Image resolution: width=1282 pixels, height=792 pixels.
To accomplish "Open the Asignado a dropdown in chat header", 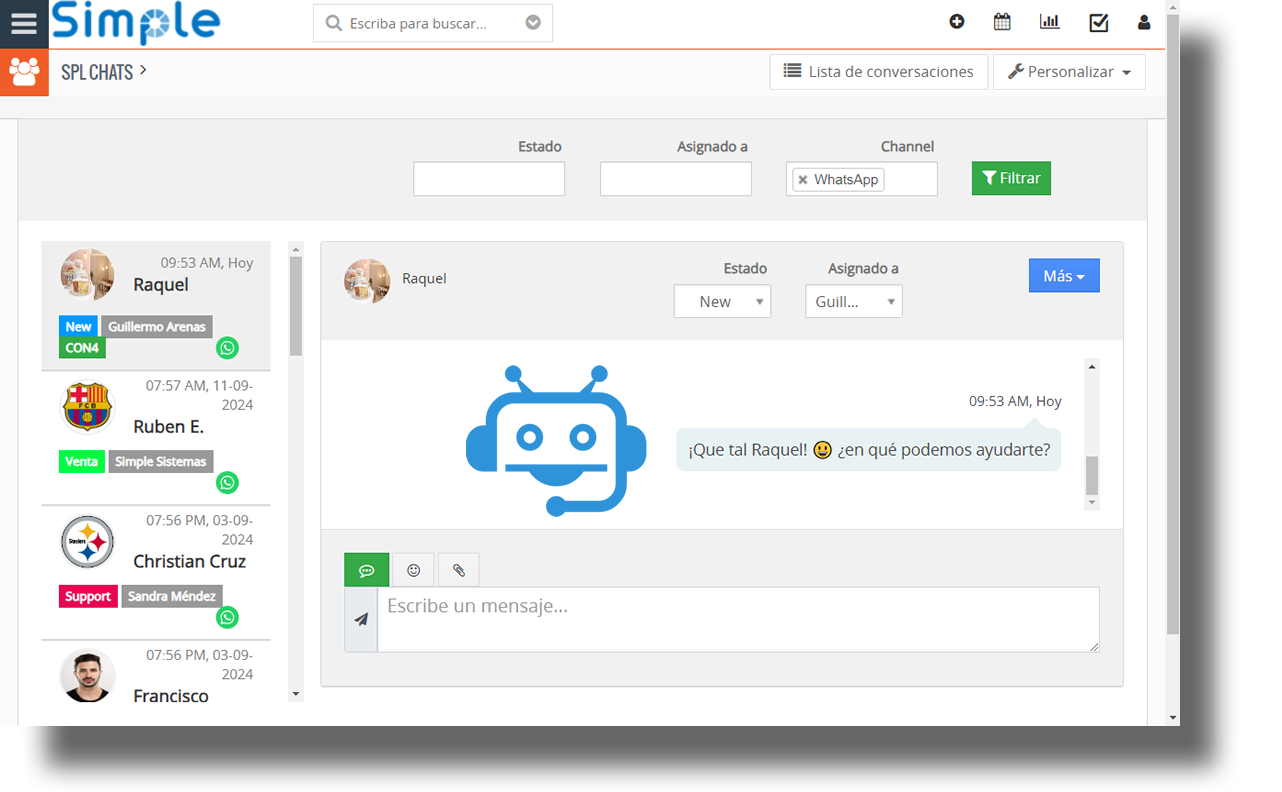I will pos(853,302).
